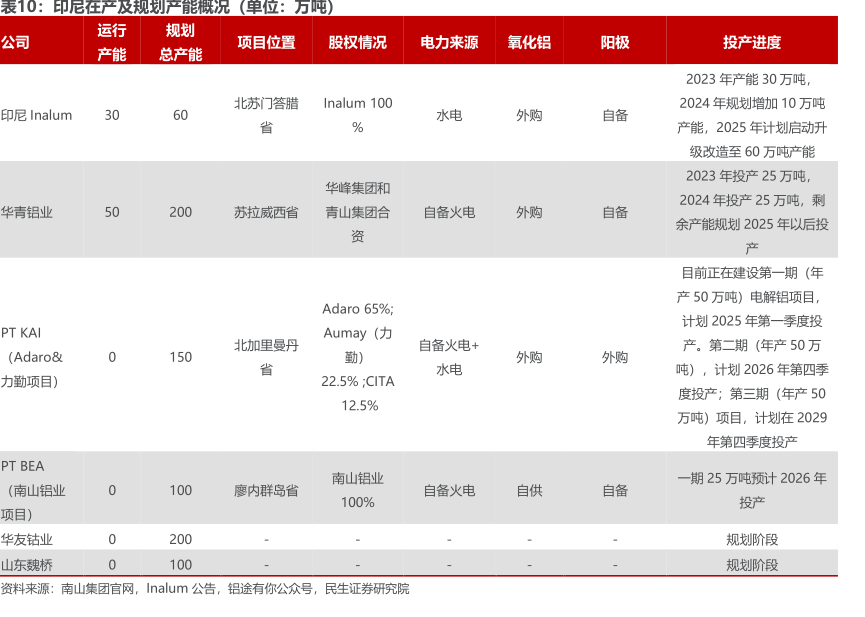Click the 氧化铝 column header
The width and height of the screenshot is (865, 617).
coord(529,42)
